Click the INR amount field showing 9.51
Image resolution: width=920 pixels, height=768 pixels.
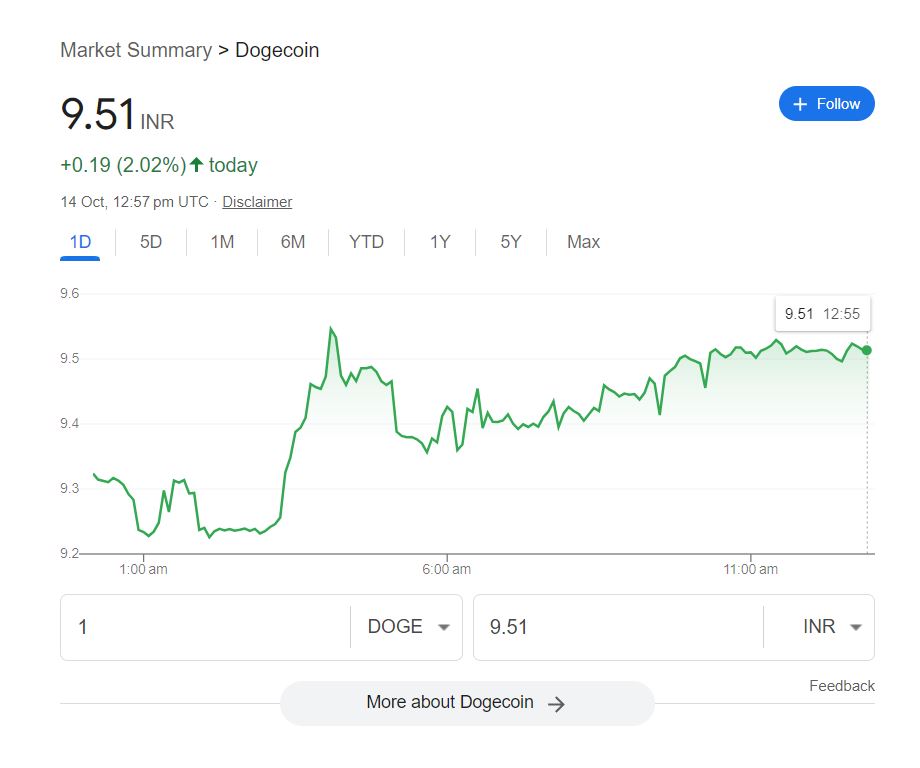point(615,627)
